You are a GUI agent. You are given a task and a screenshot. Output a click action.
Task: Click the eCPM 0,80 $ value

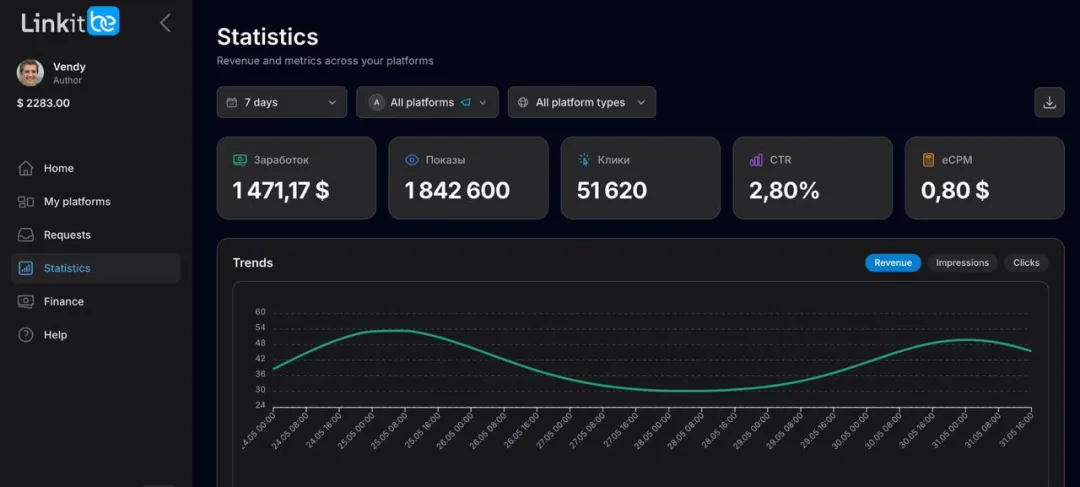pos(955,190)
